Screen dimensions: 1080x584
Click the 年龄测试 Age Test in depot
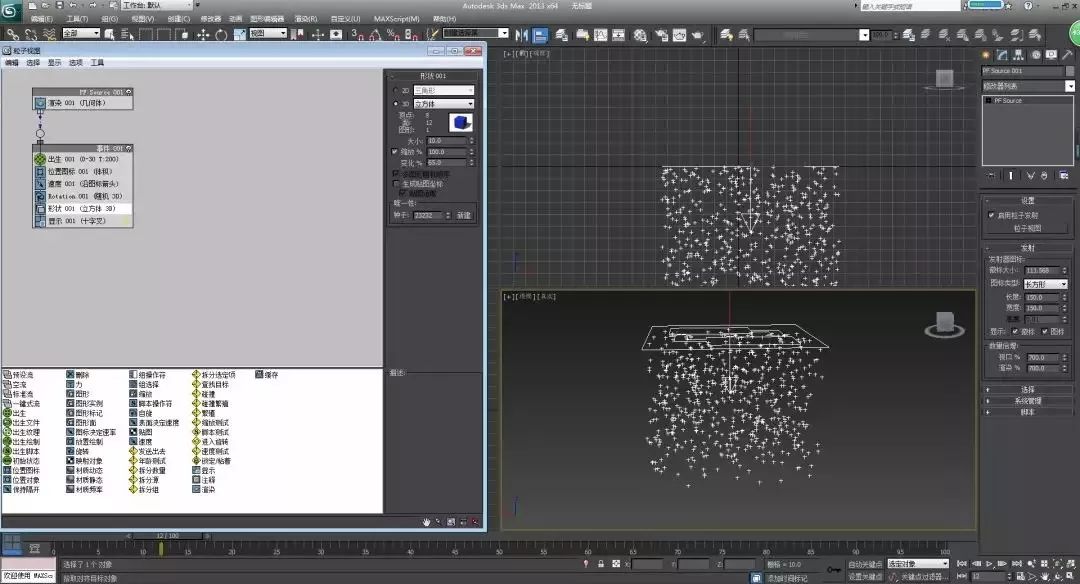(x=147, y=461)
